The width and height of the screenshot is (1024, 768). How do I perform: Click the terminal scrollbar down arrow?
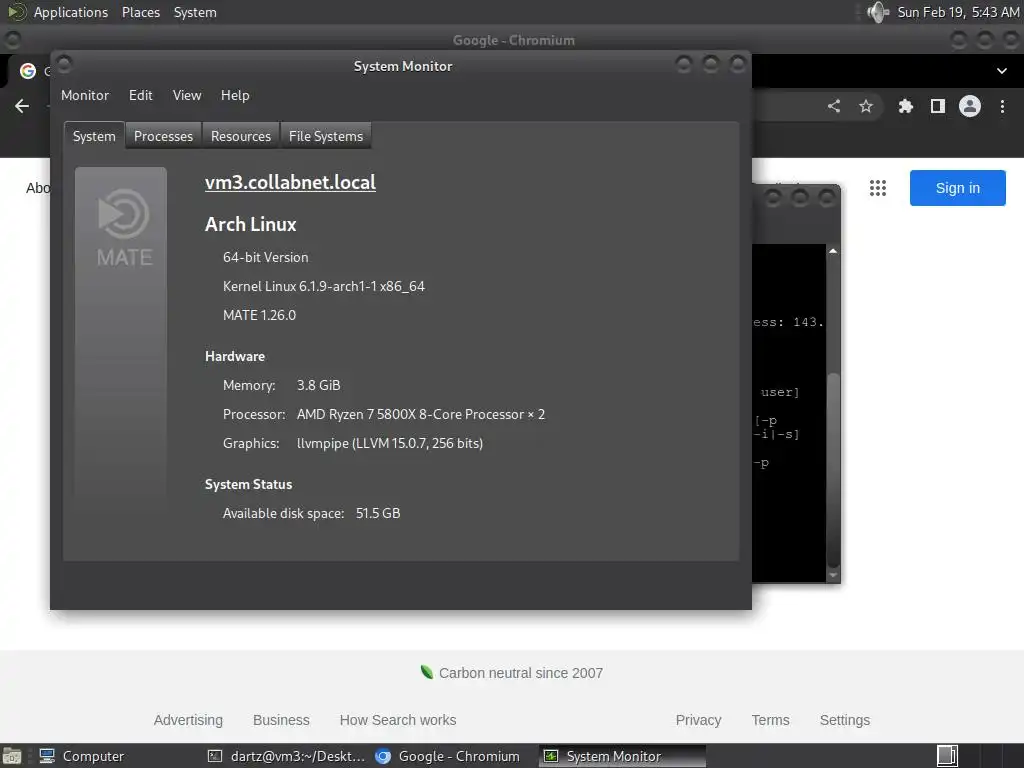pyautogui.click(x=833, y=575)
